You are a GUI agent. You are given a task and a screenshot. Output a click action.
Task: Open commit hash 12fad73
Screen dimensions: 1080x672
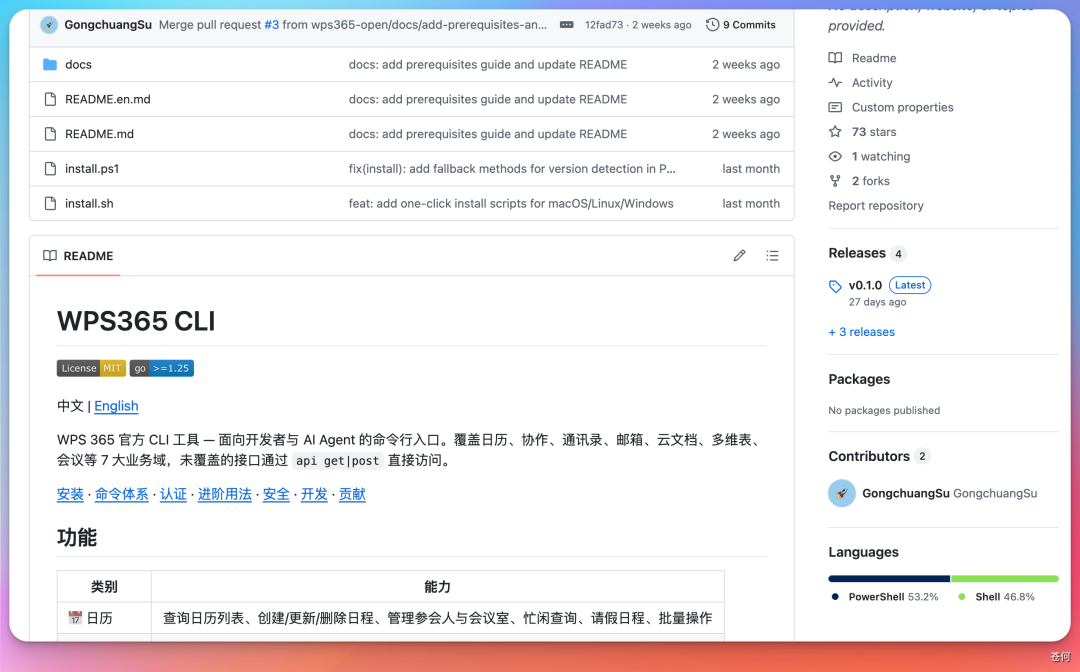point(604,25)
